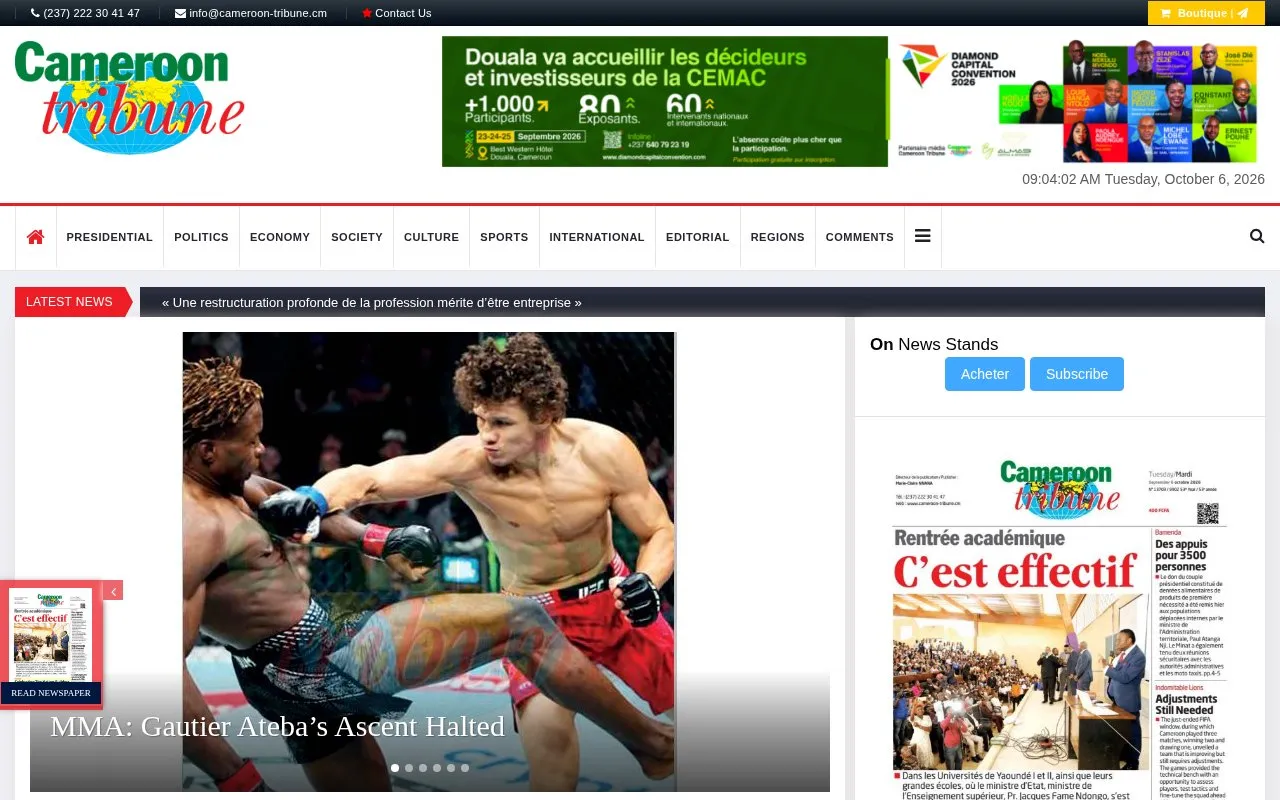The image size is (1280, 800).
Task: Click the date and time display text
Action: click(x=1143, y=179)
